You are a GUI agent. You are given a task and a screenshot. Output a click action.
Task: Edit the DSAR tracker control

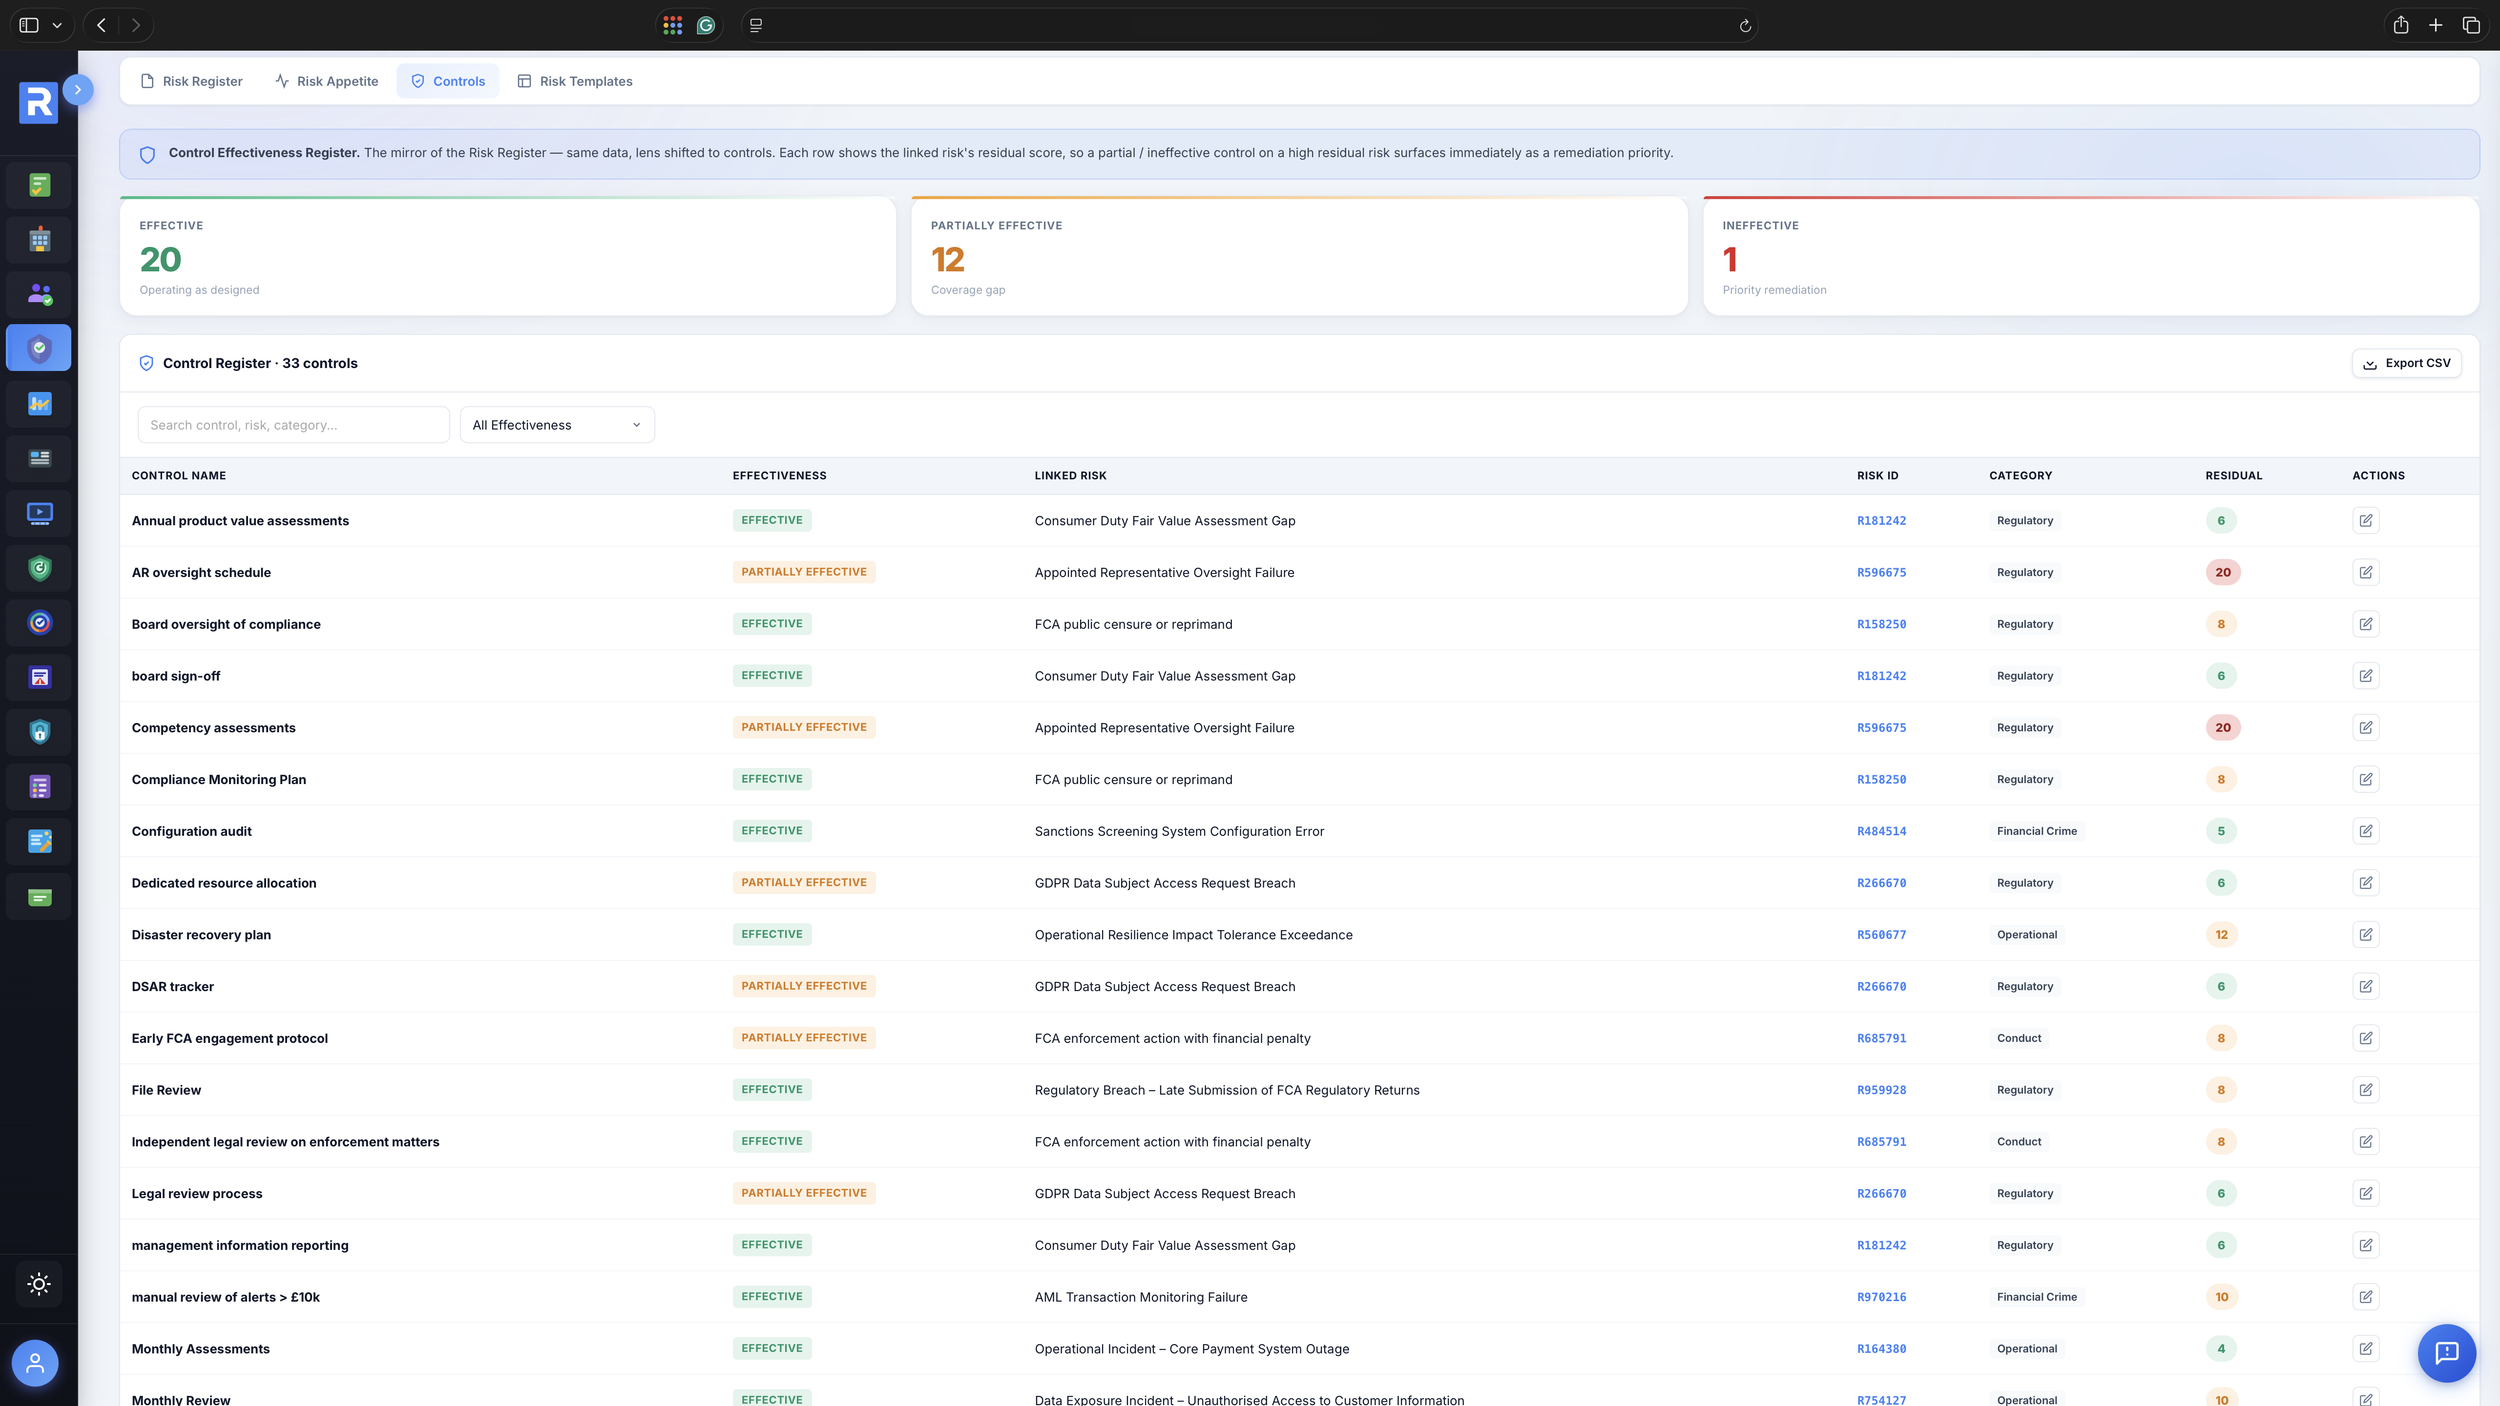click(x=2365, y=986)
